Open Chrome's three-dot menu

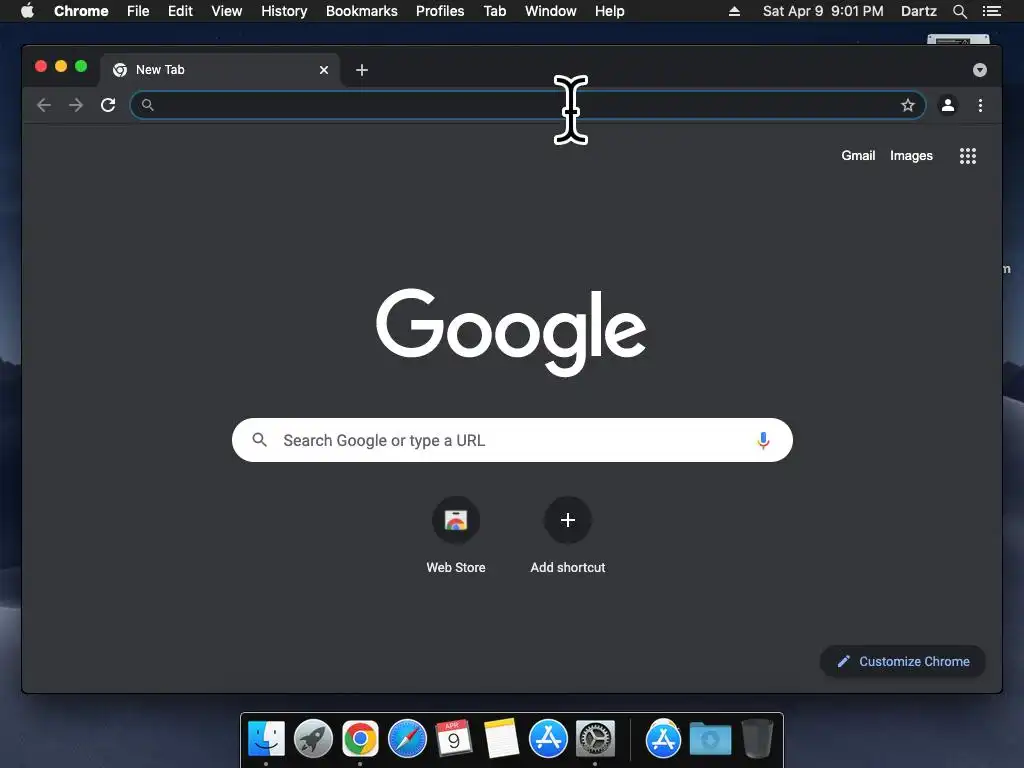pos(980,105)
